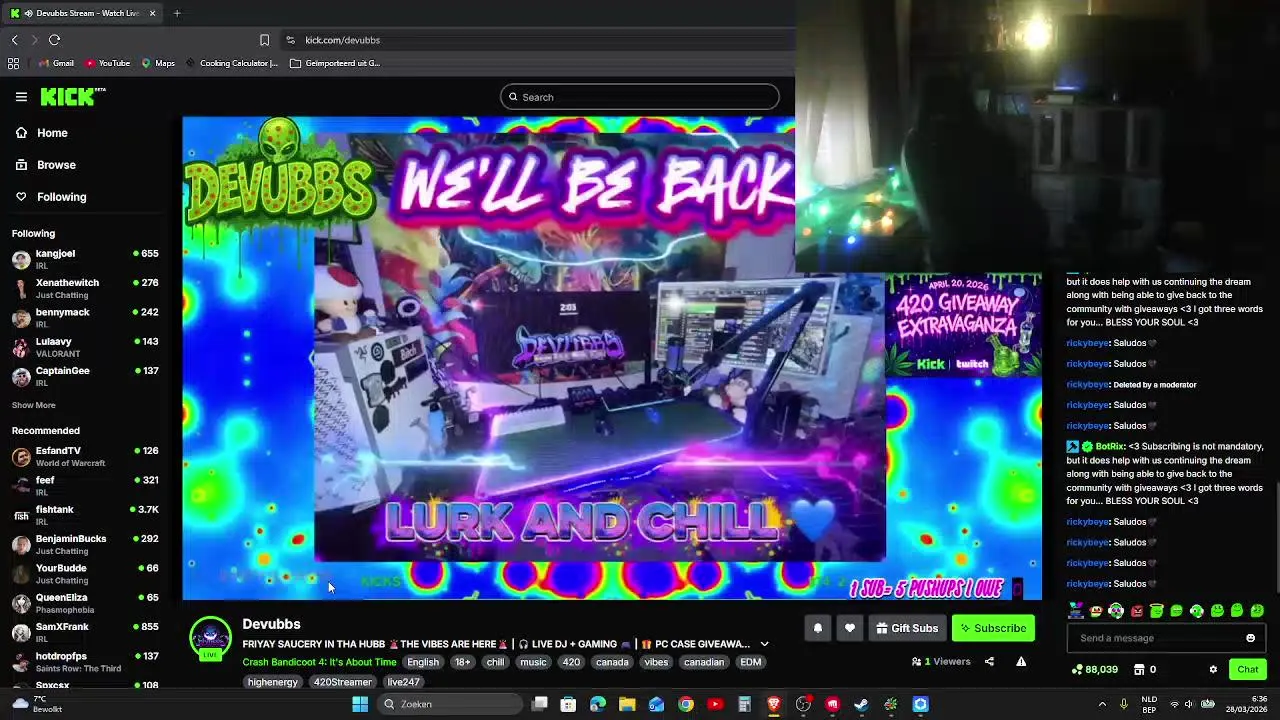Mute tab audio speaker icon
The height and width of the screenshot is (720, 1280).
tap(28, 13)
